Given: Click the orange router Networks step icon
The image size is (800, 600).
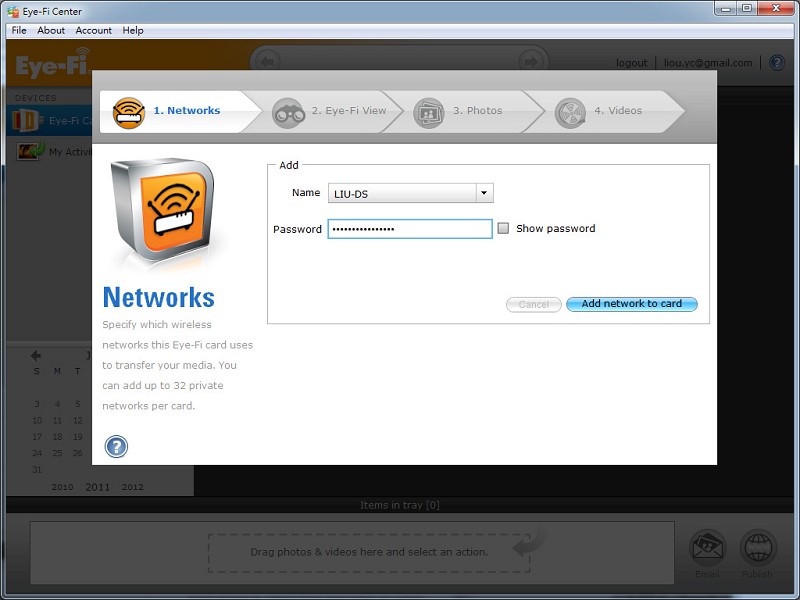Looking at the screenshot, I should pyautogui.click(x=129, y=113).
